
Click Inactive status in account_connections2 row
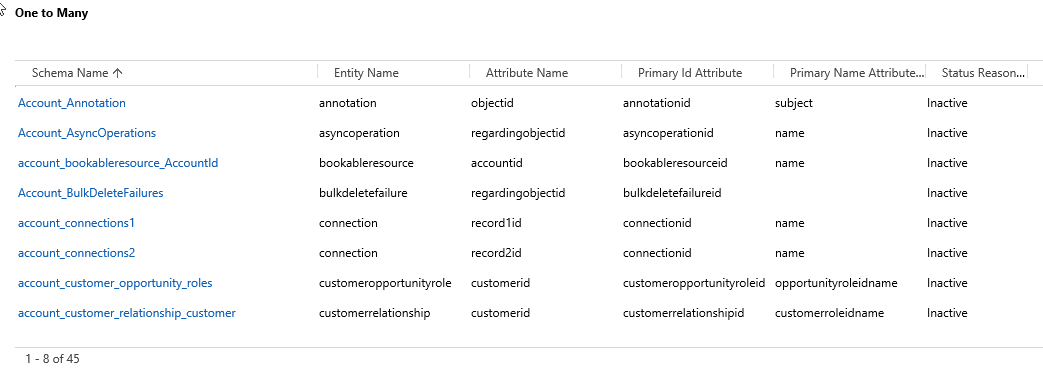pos(947,253)
